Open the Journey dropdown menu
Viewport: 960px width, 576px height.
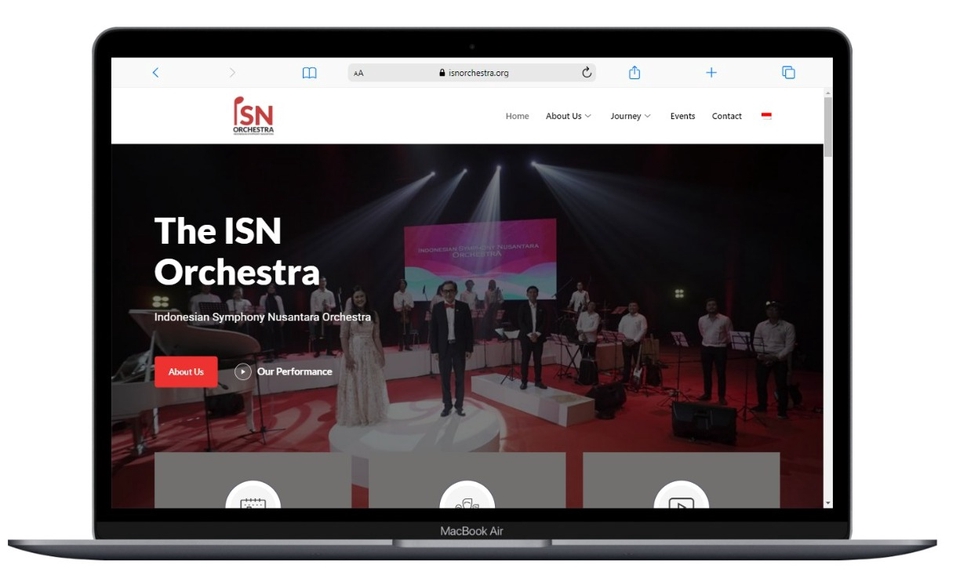pyautogui.click(x=629, y=116)
